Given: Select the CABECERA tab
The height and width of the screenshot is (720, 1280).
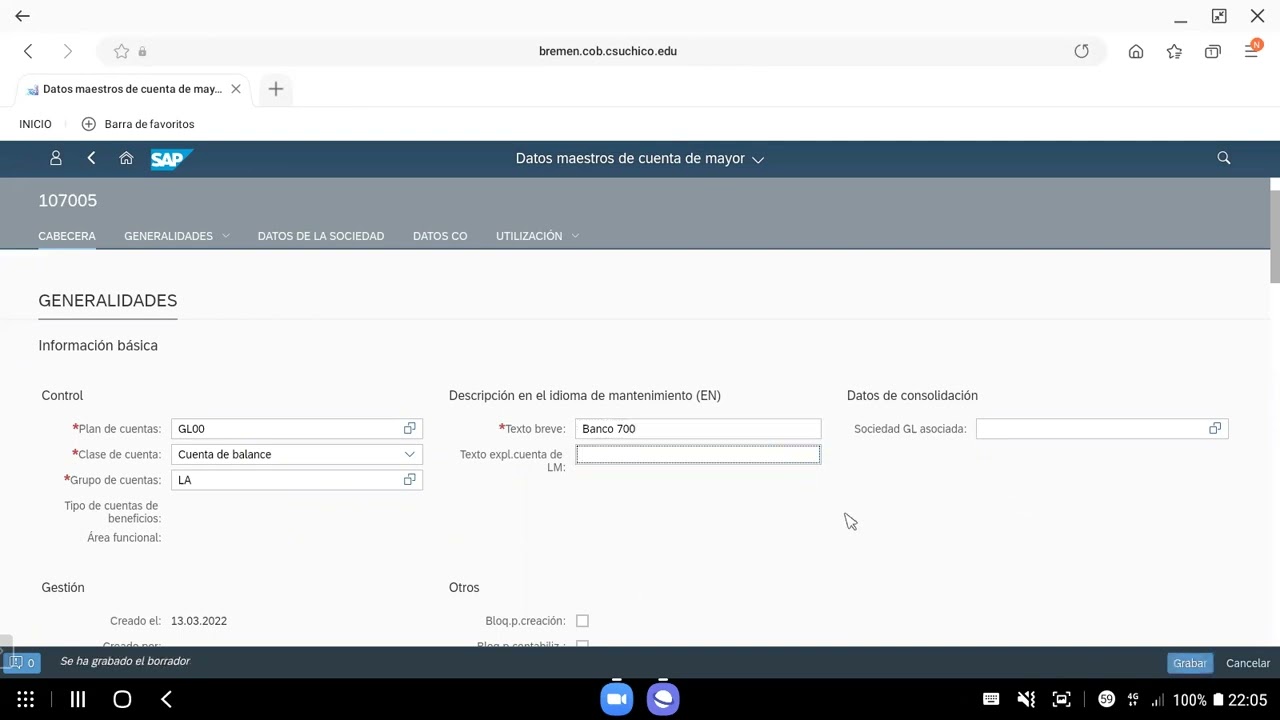Looking at the screenshot, I should (x=67, y=236).
